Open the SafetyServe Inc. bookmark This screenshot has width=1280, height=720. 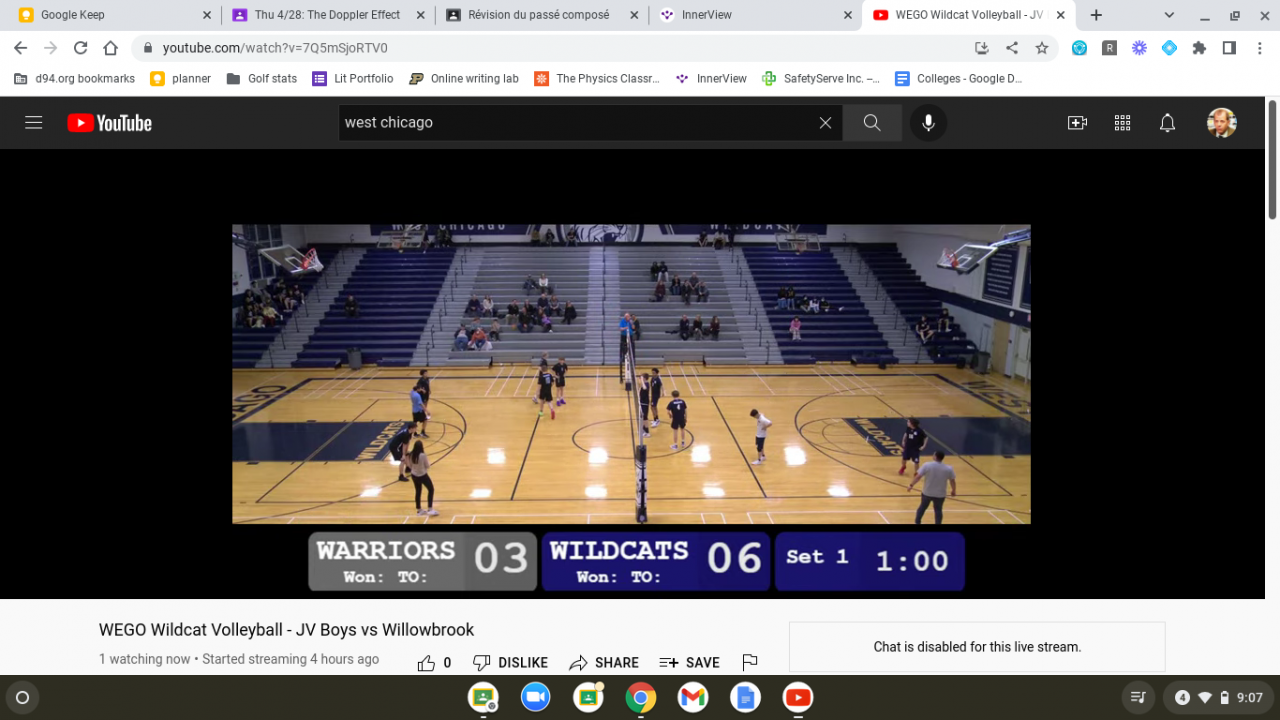[821, 78]
